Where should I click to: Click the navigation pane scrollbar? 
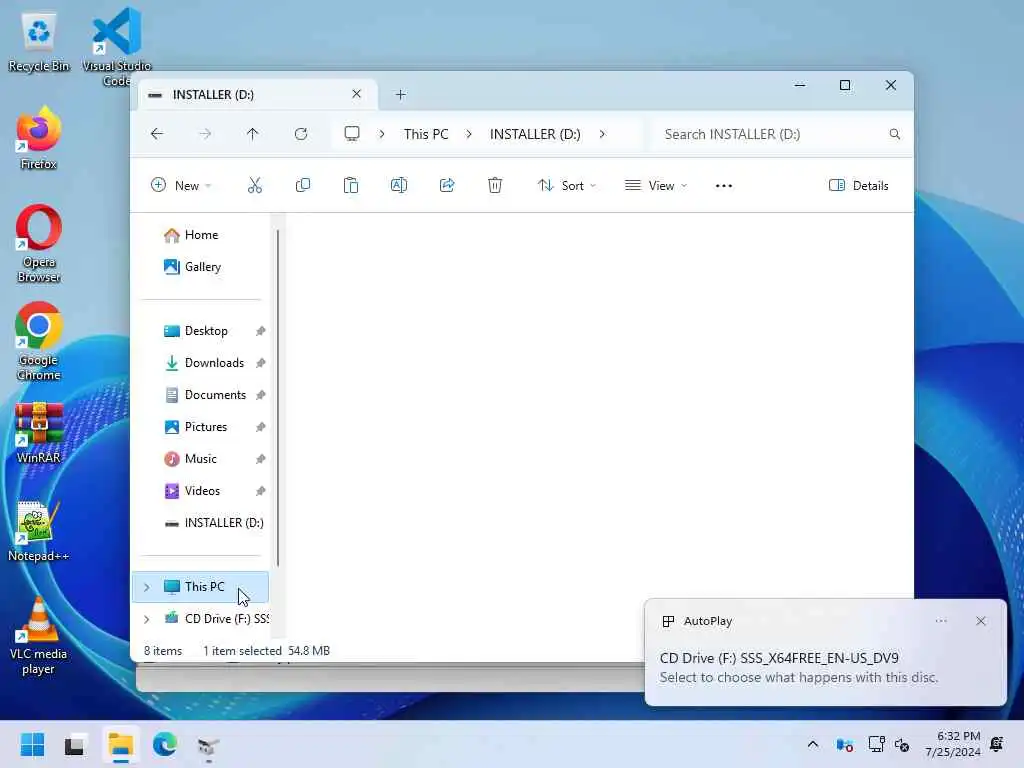coord(278,398)
